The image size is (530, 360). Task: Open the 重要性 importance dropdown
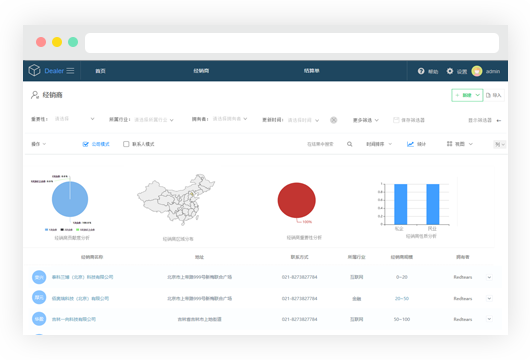[74, 119]
